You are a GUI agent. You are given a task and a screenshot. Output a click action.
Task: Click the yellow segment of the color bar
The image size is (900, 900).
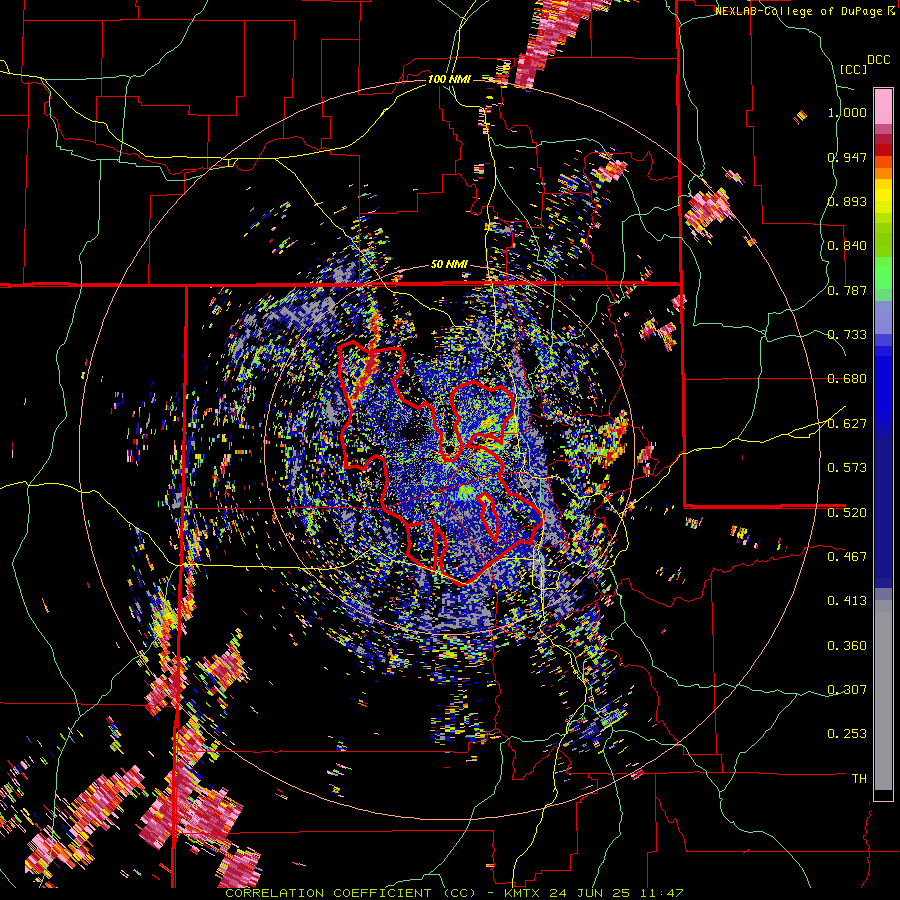tap(883, 197)
